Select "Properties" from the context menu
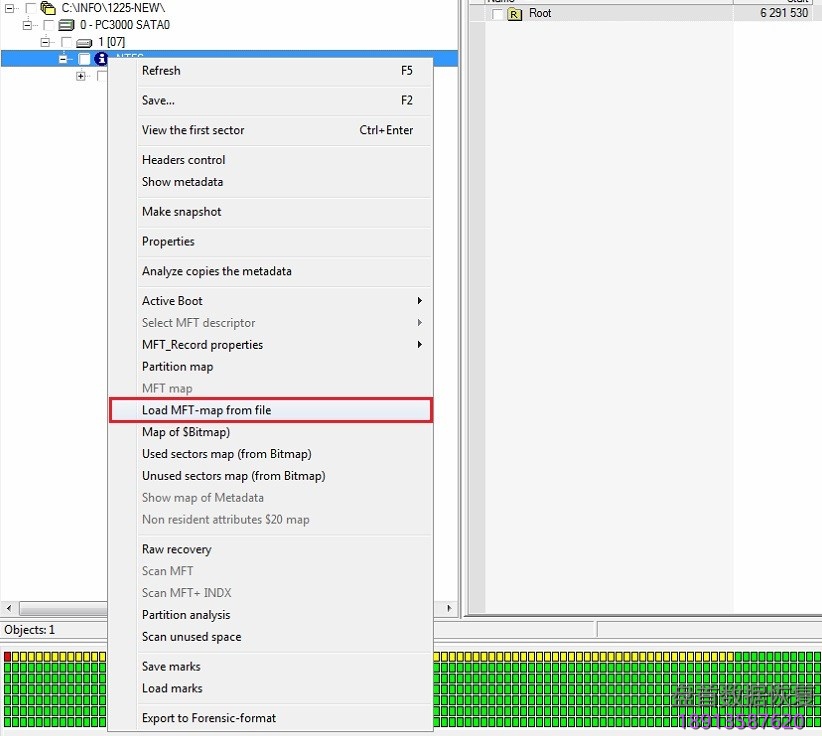 coord(167,241)
